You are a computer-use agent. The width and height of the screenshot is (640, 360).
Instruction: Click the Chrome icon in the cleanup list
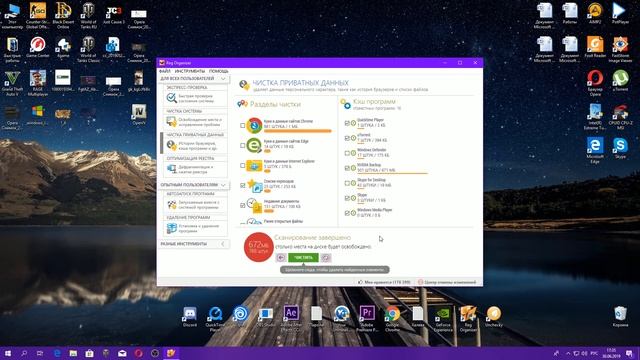pyautogui.click(x=254, y=126)
